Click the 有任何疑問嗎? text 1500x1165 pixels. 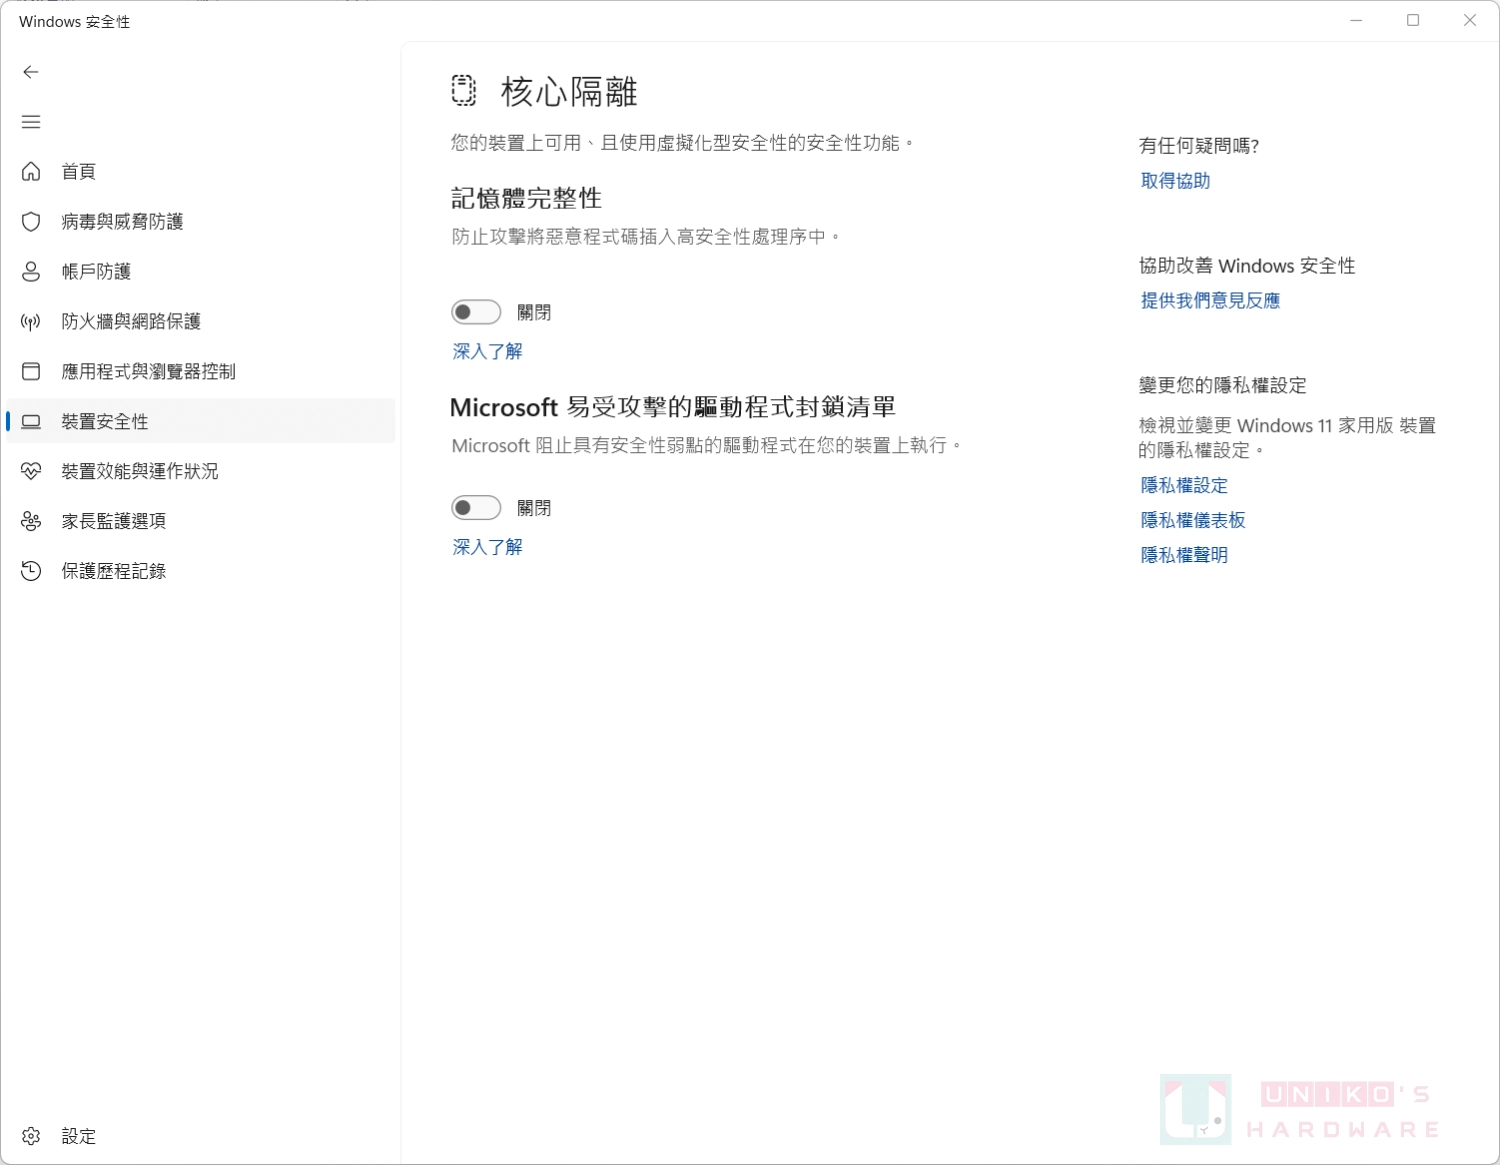pyautogui.click(x=1199, y=146)
